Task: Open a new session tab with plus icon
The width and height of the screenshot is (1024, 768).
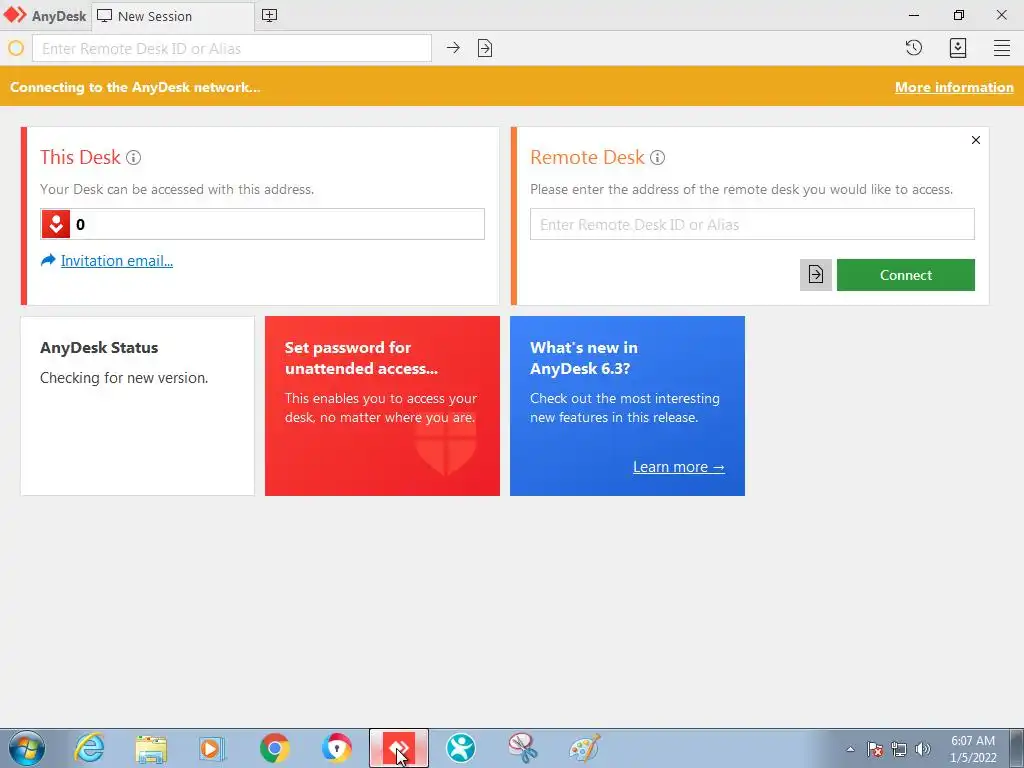Action: click(x=269, y=16)
